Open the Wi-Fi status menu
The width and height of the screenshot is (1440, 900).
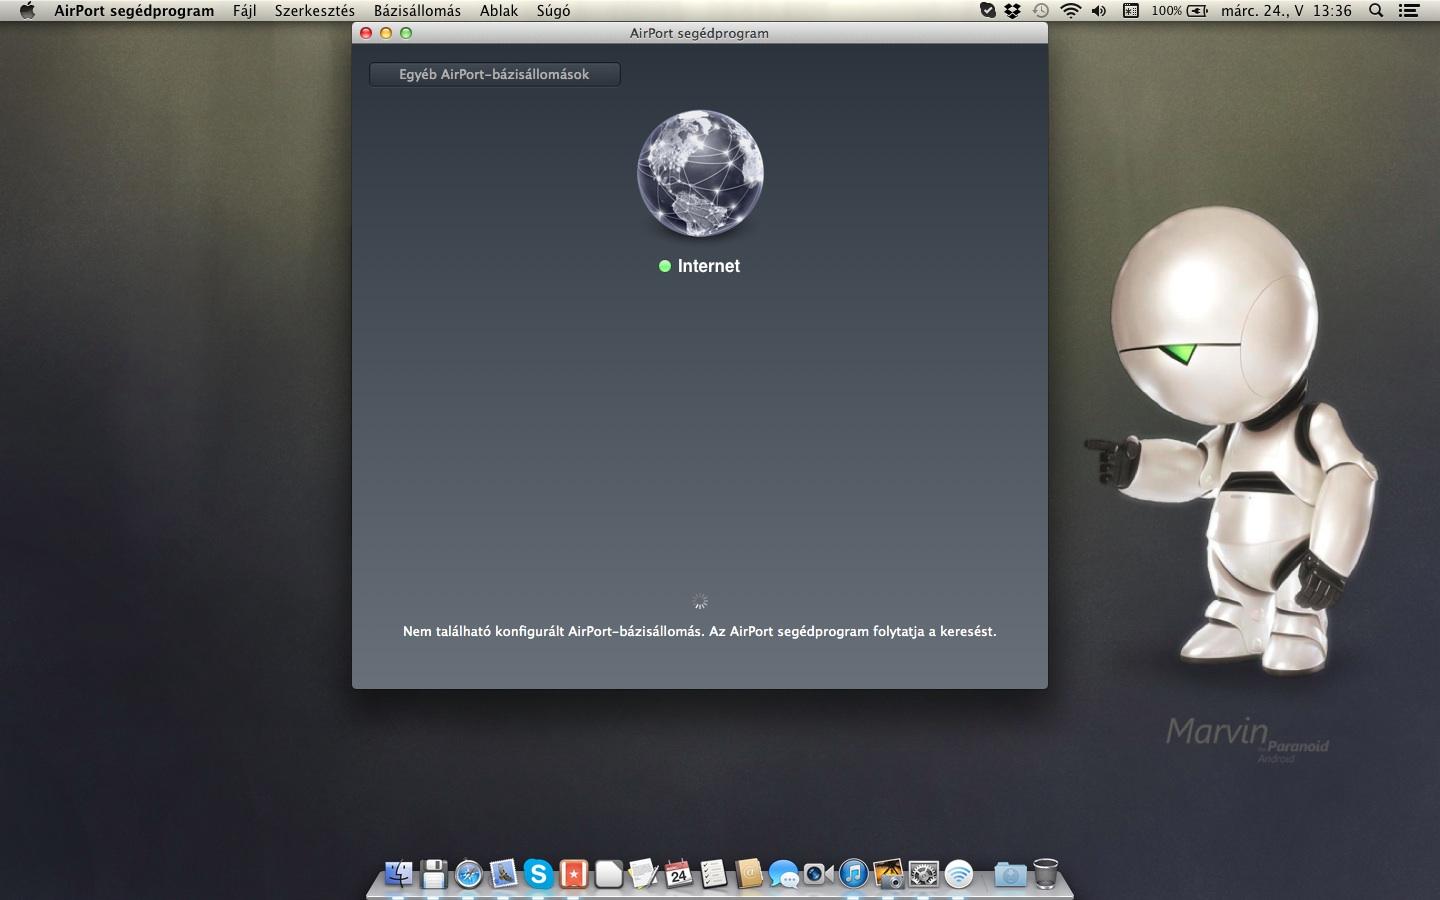[x=1071, y=11]
